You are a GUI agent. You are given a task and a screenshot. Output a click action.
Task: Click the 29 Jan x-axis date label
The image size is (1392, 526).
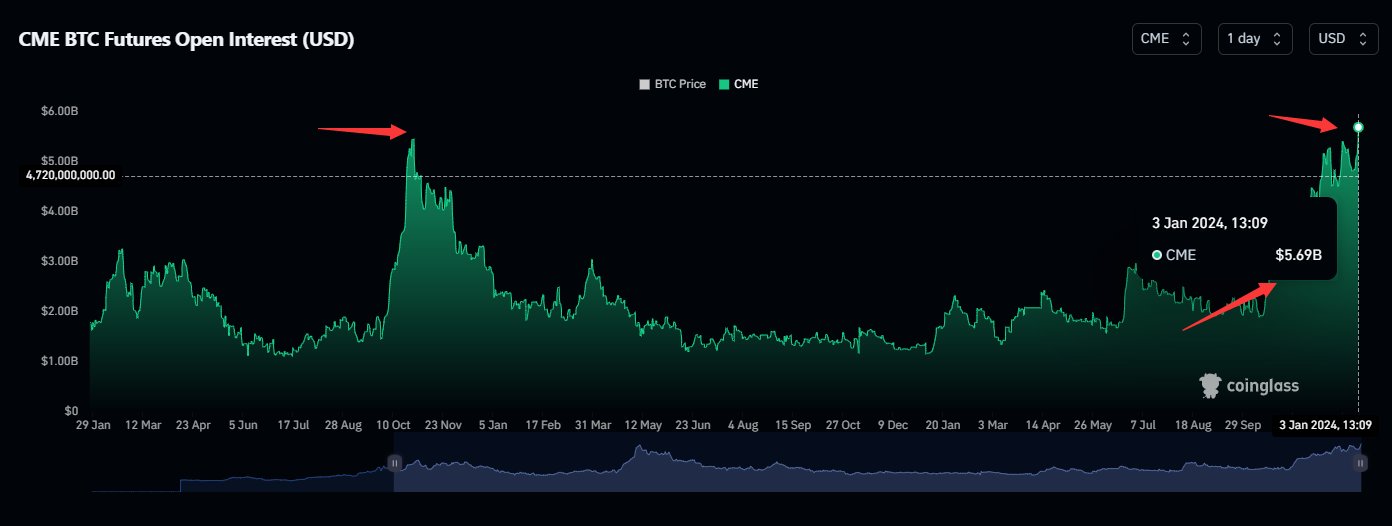[93, 425]
